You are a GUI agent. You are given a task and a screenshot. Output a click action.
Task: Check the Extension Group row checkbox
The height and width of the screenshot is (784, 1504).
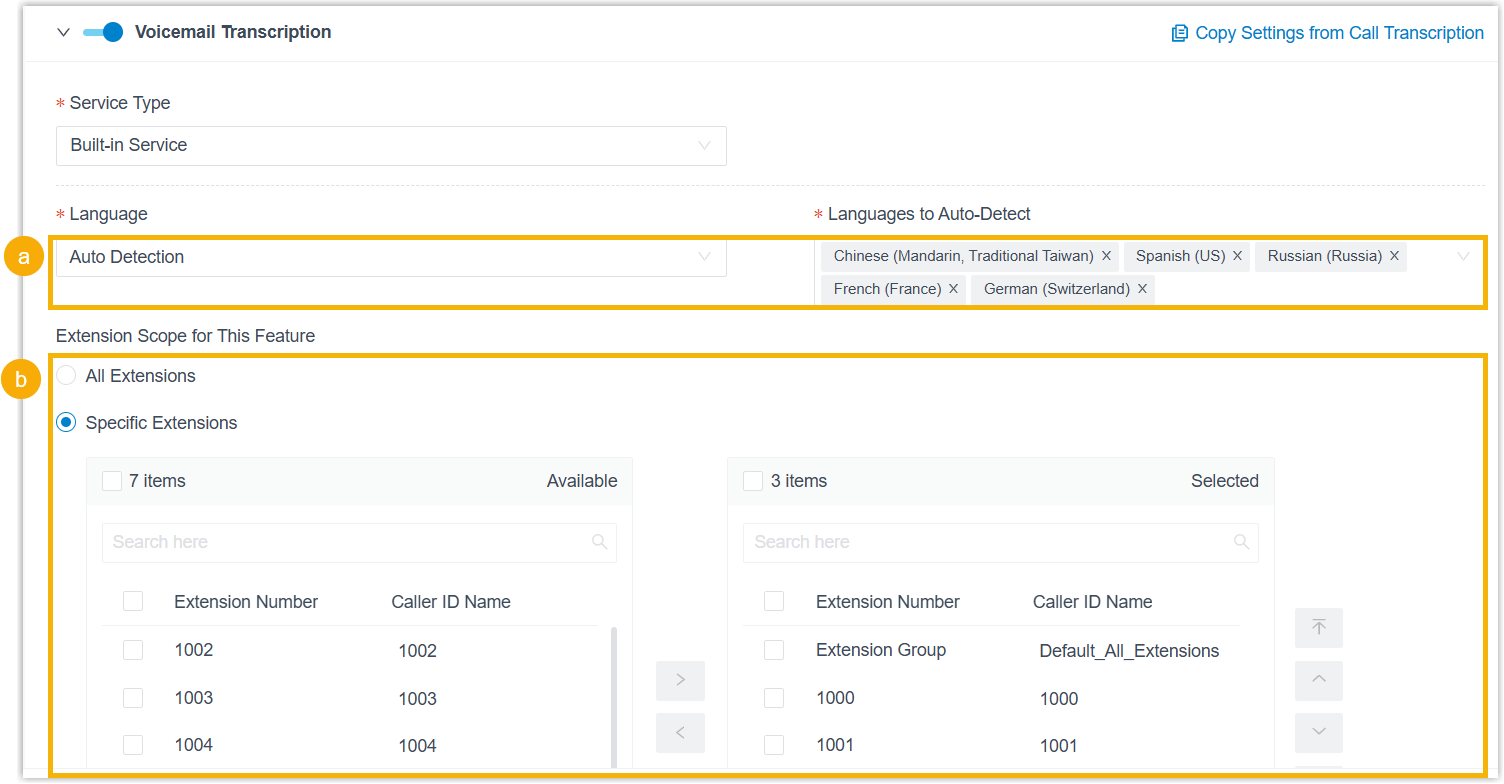tap(774, 650)
